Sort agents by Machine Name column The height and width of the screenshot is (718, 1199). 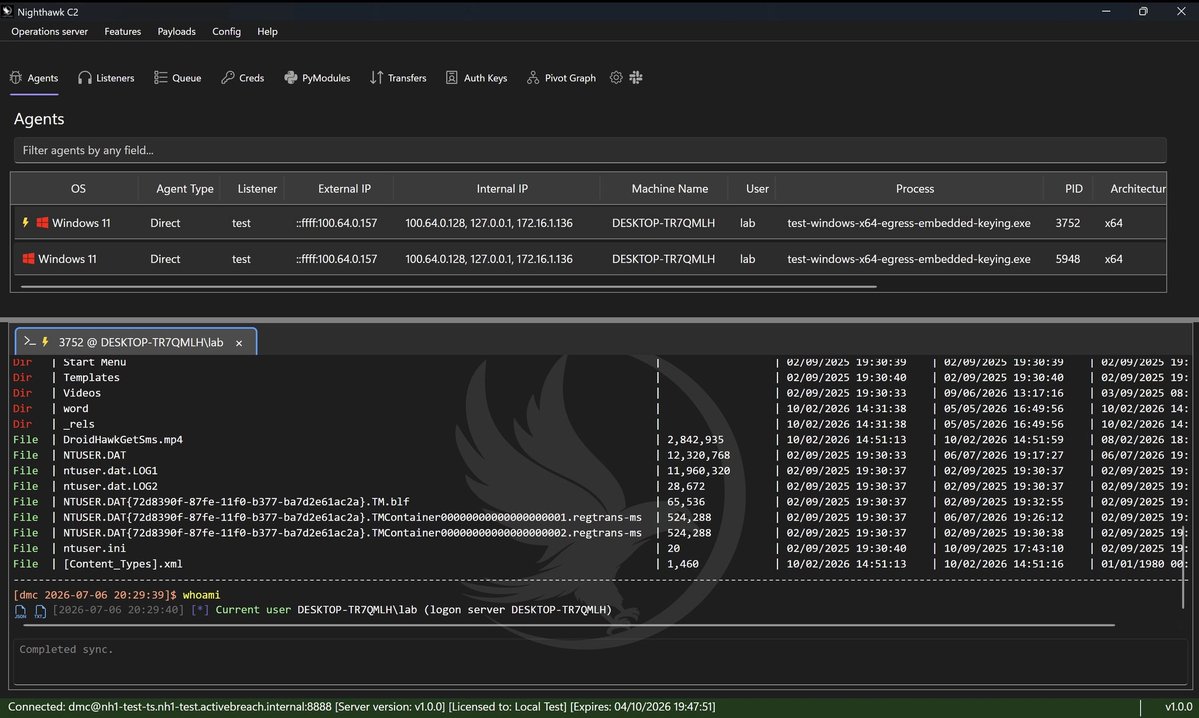669,188
